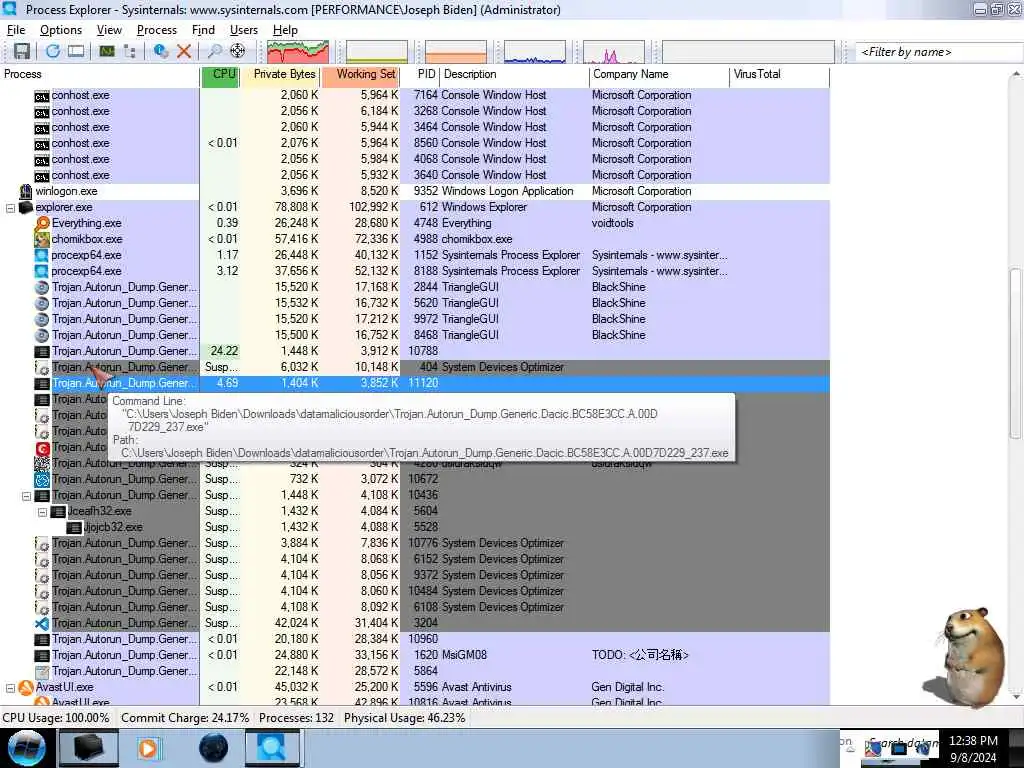
Task: Open the media player taskbar icon
Action: coord(149,748)
